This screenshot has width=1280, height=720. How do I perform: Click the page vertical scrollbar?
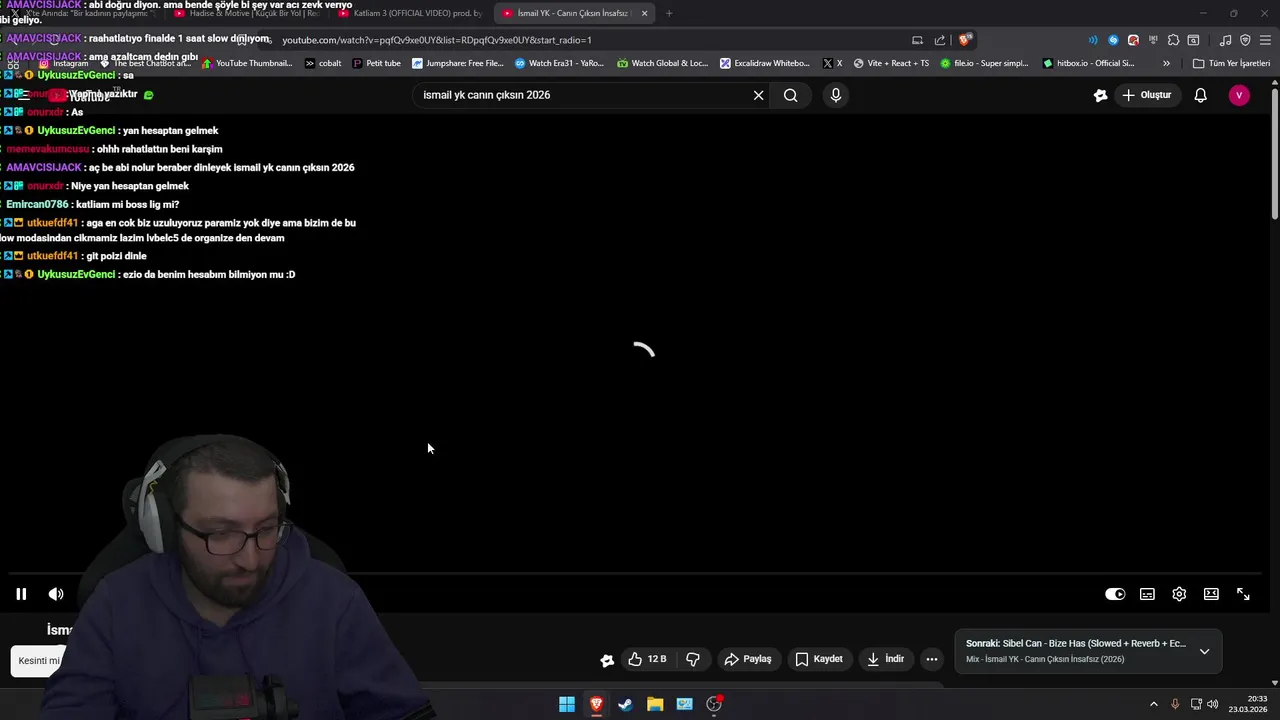coord(1274,155)
